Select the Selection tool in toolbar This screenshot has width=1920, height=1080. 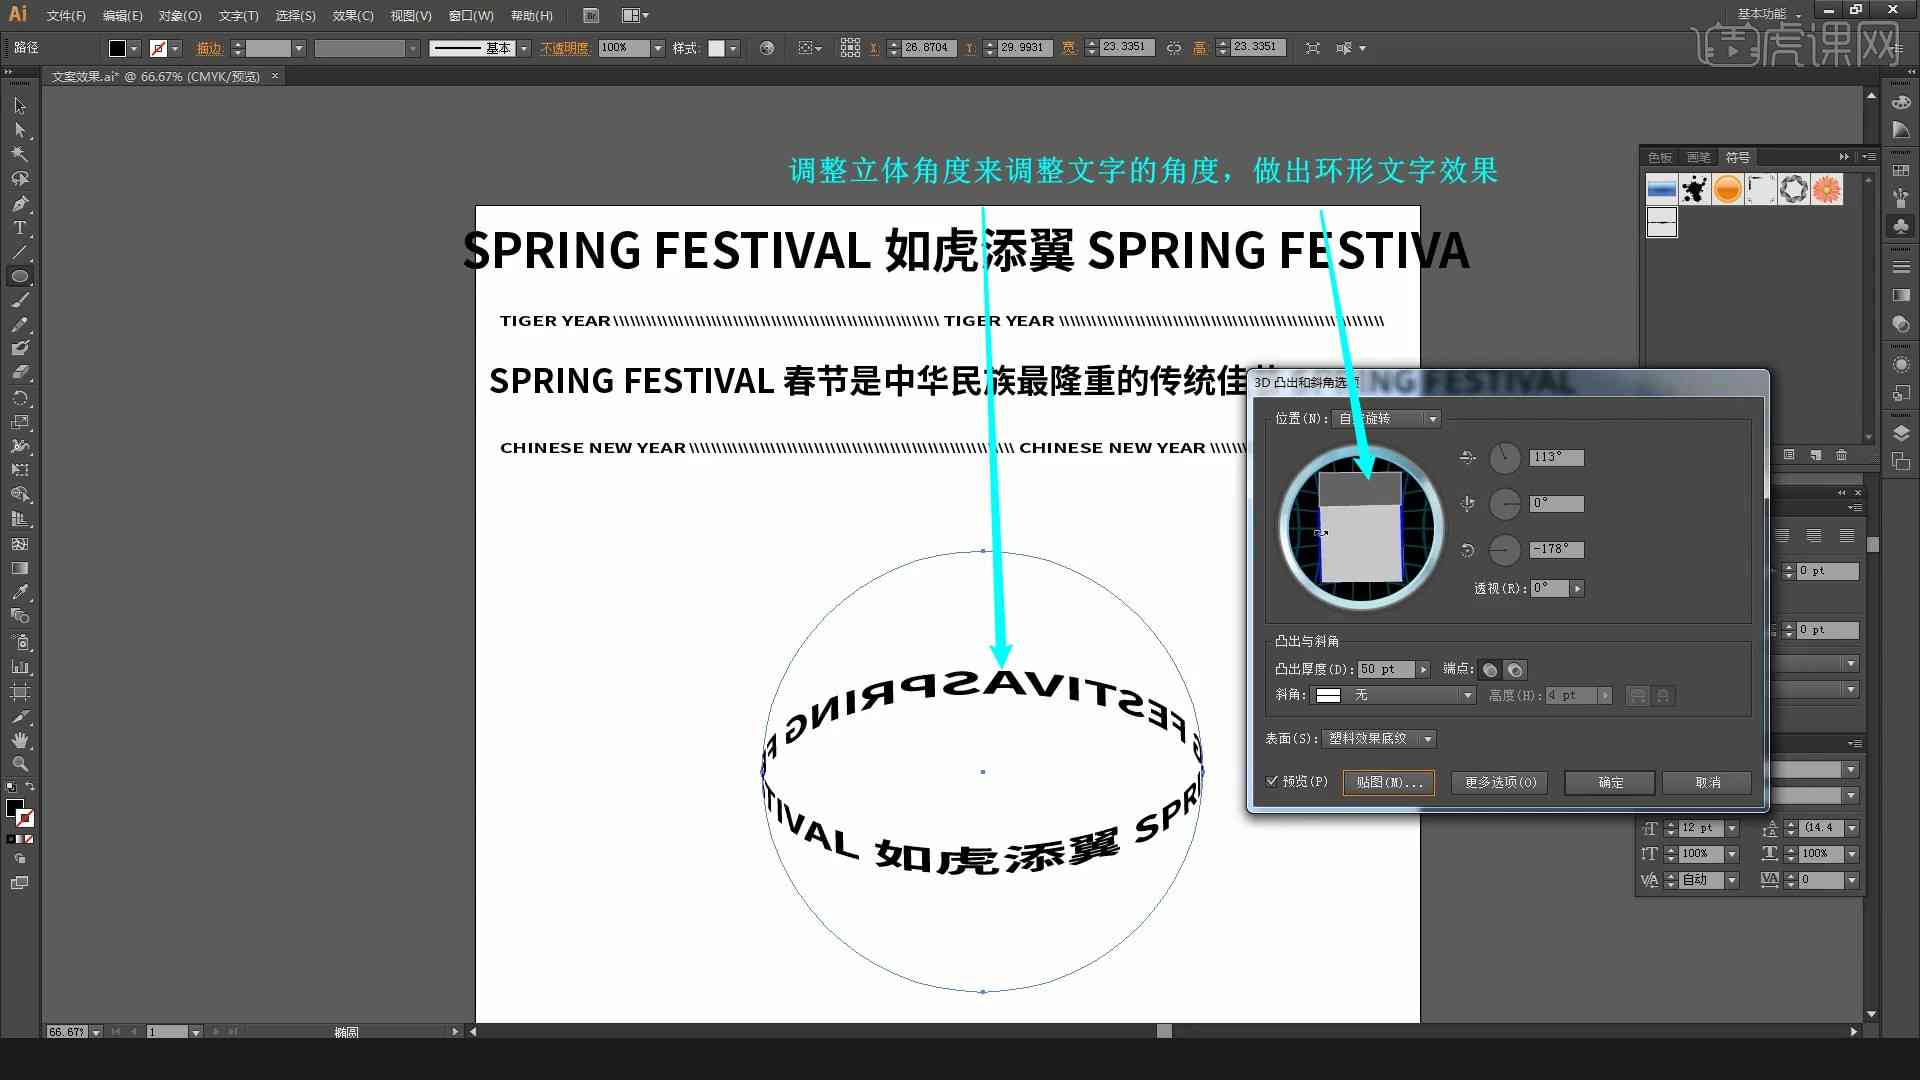click(x=18, y=105)
